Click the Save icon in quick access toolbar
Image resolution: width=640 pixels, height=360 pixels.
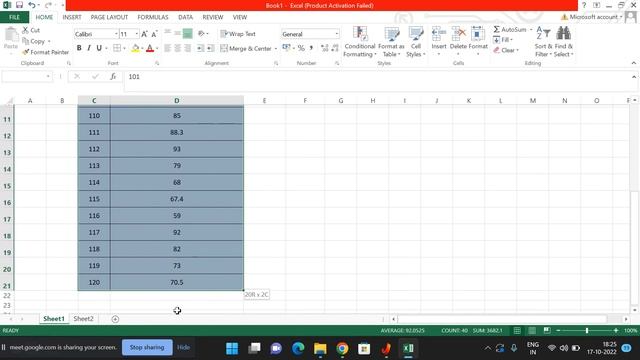[x=19, y=5]
